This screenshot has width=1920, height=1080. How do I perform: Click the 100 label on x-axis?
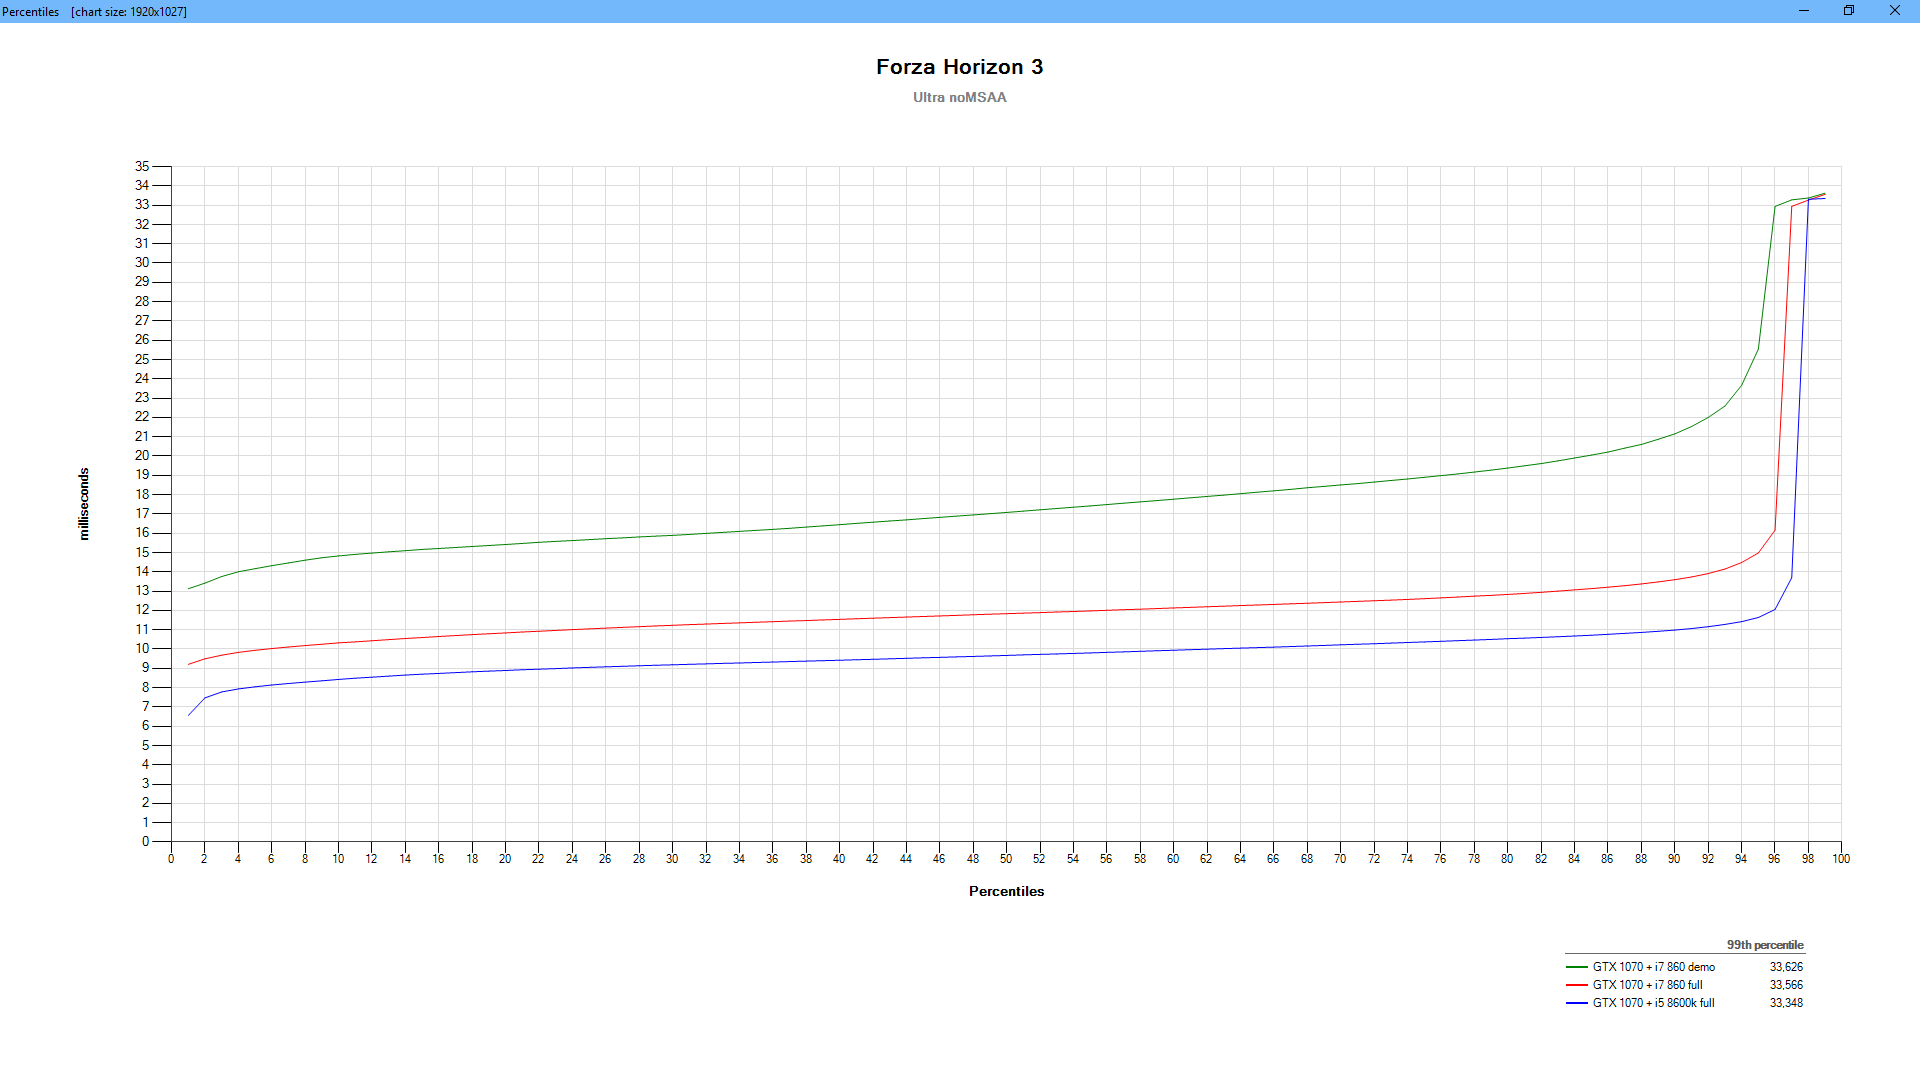1841,859
